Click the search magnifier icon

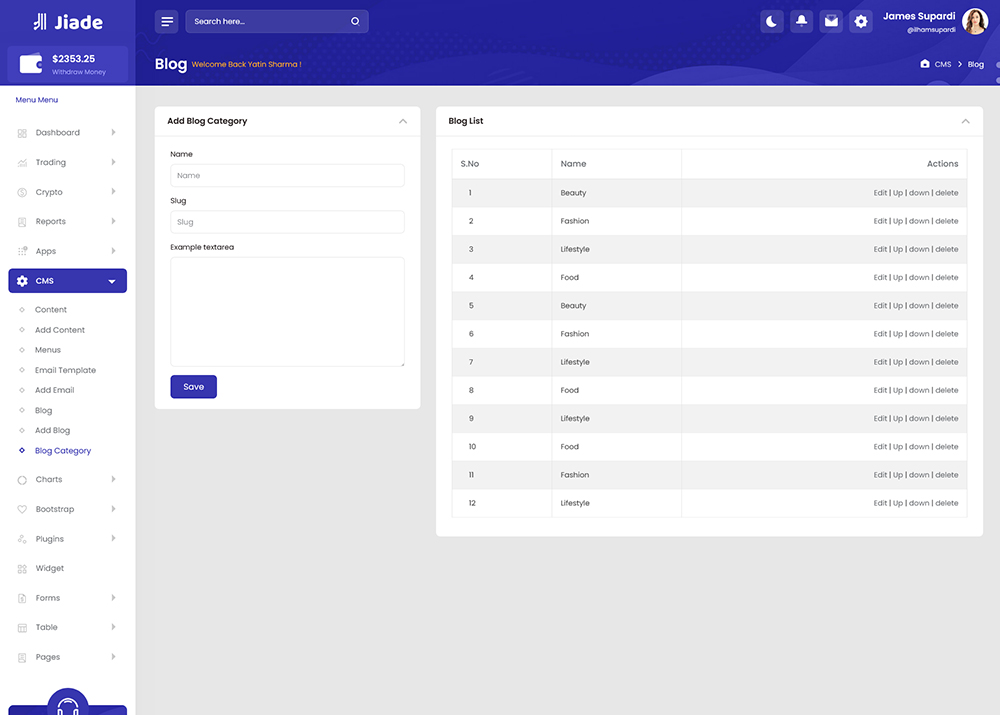pos(355,21)
